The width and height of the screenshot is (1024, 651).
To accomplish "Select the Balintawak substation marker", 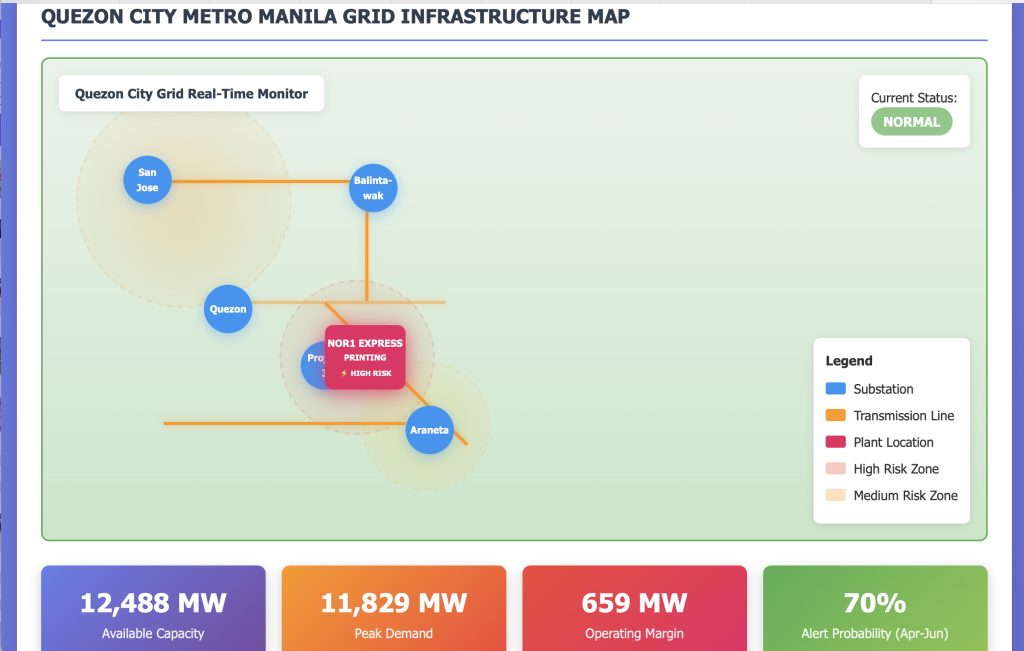I will 373,188.
